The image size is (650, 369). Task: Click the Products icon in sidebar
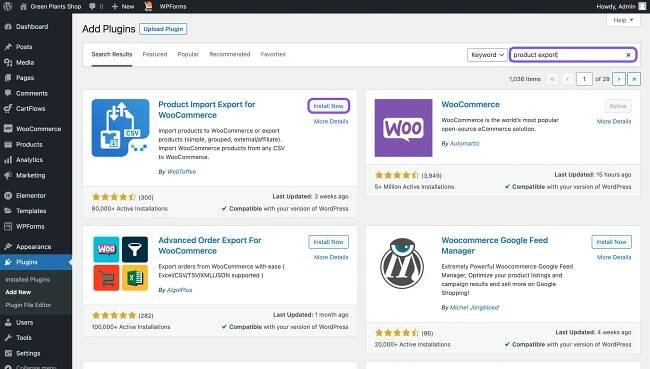pos(8,144)
